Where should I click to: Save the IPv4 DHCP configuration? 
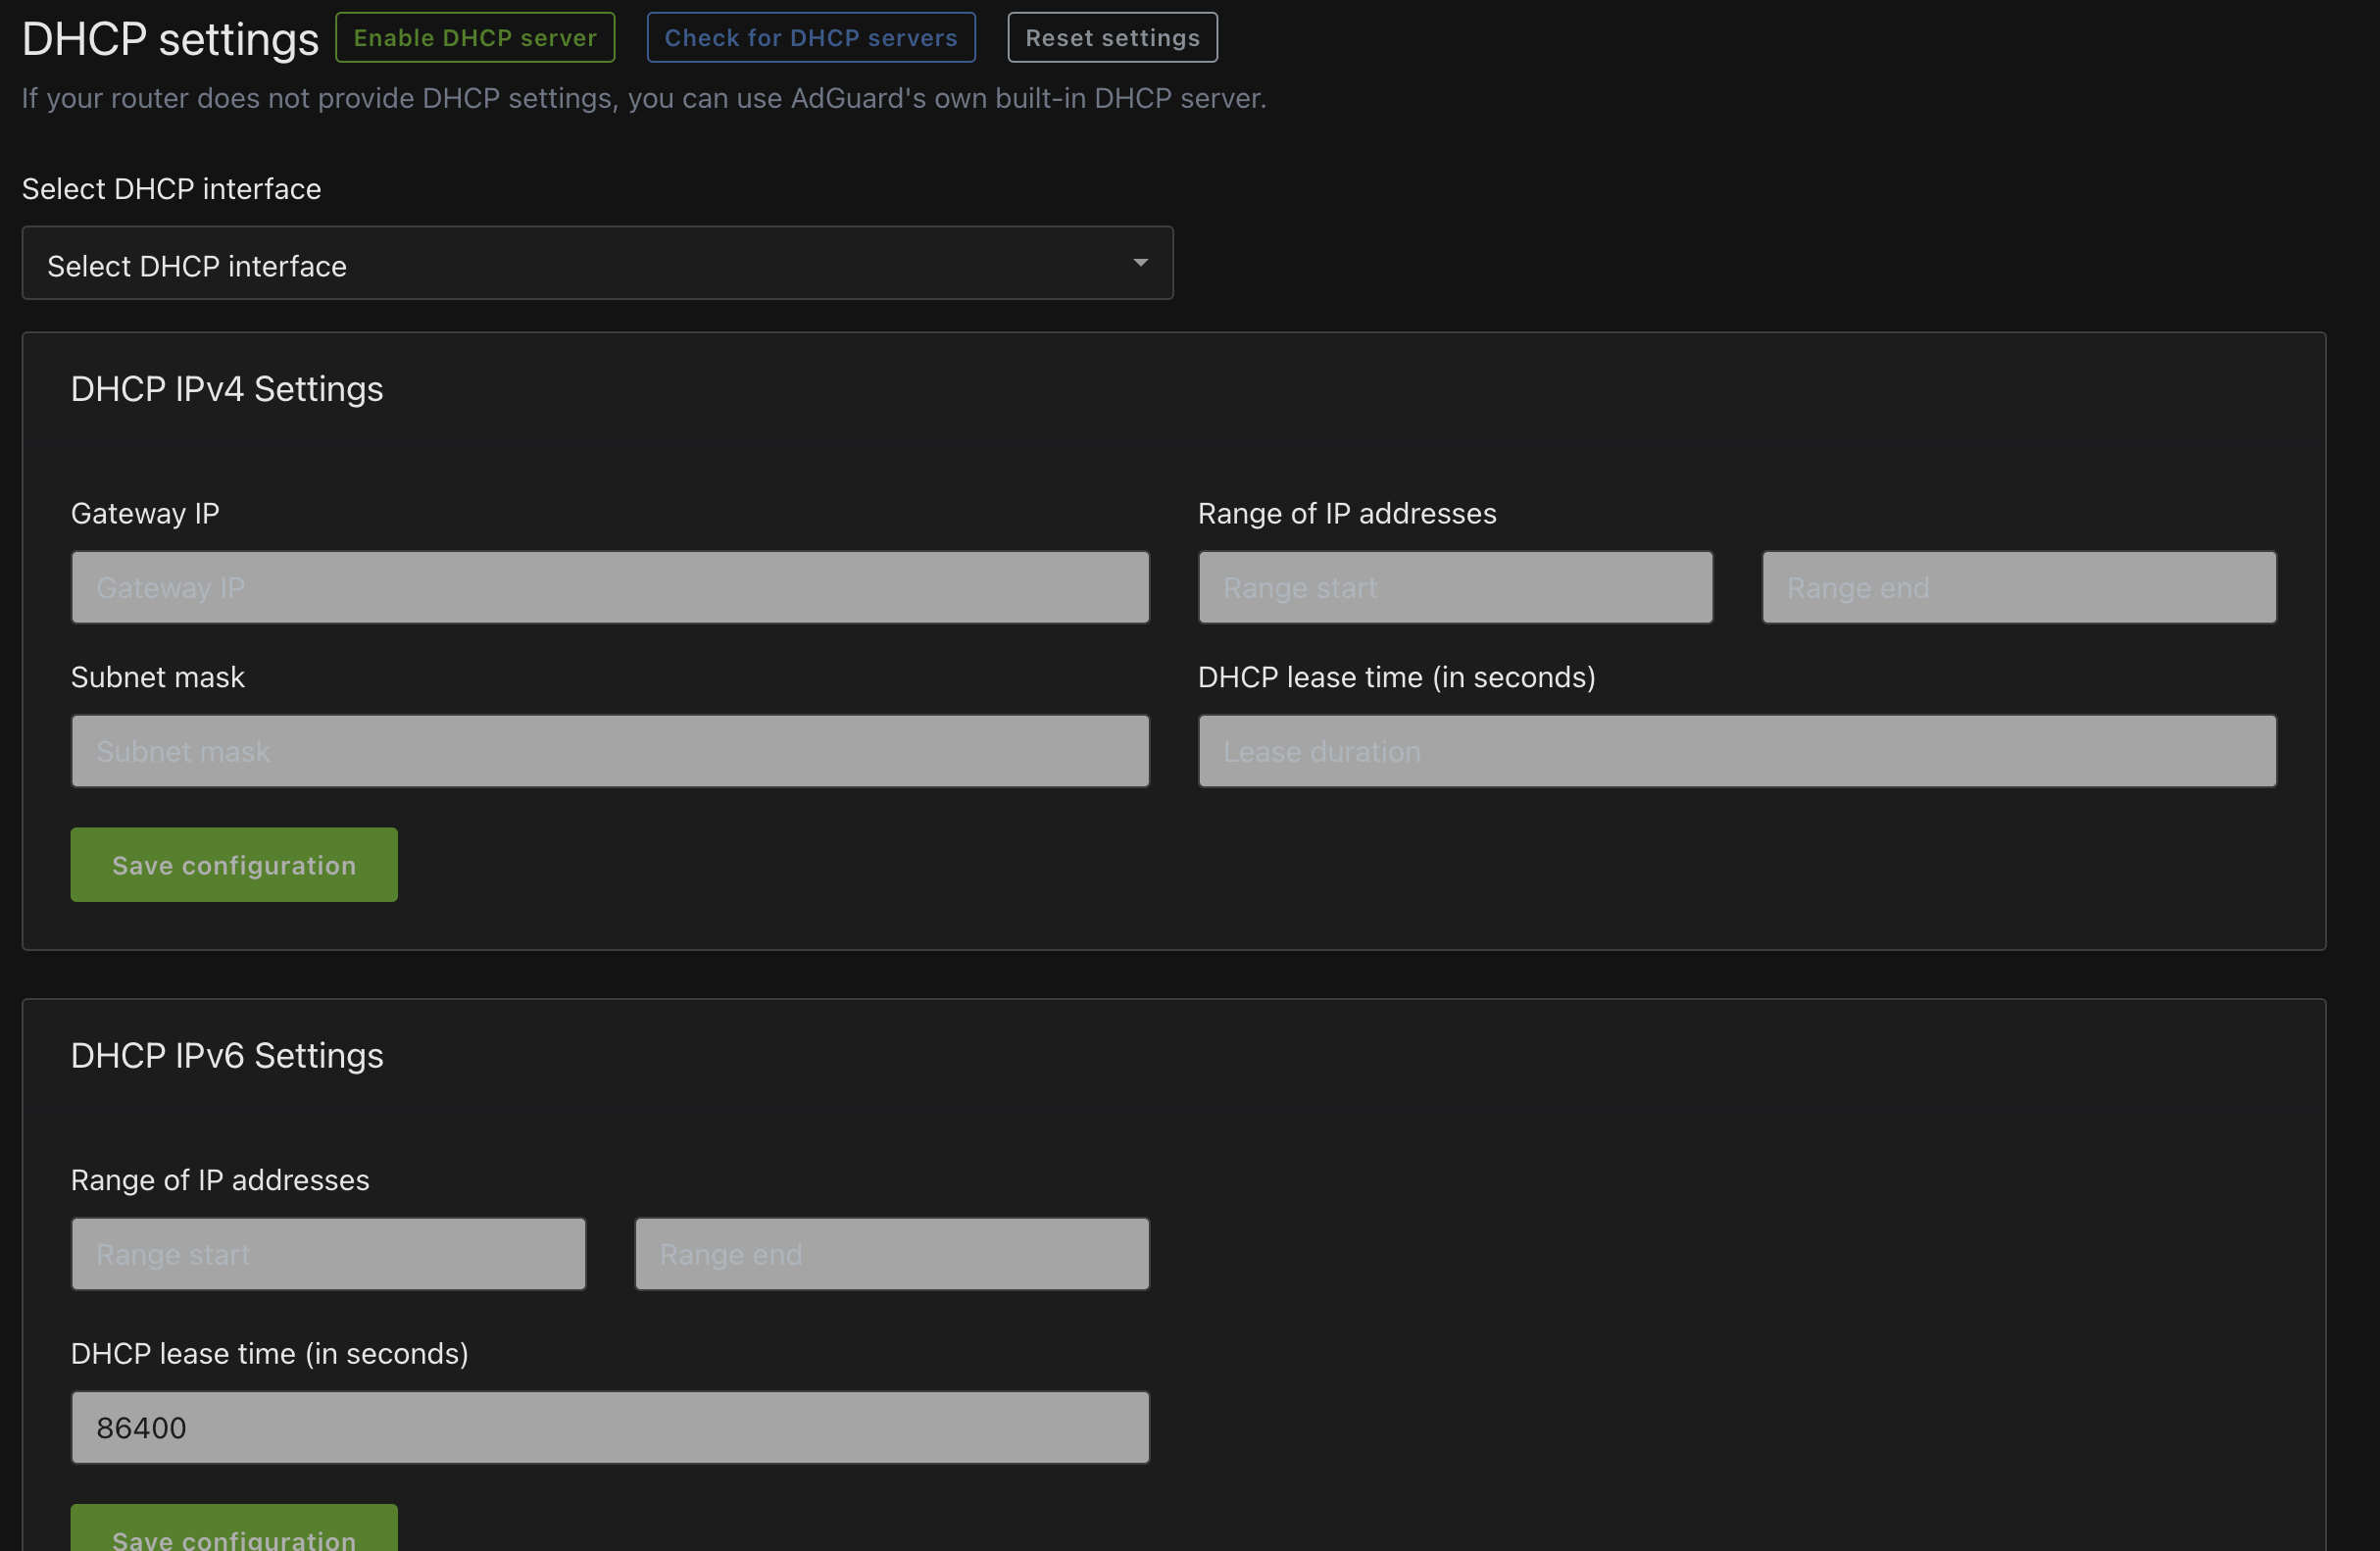(x=233, y=864)
